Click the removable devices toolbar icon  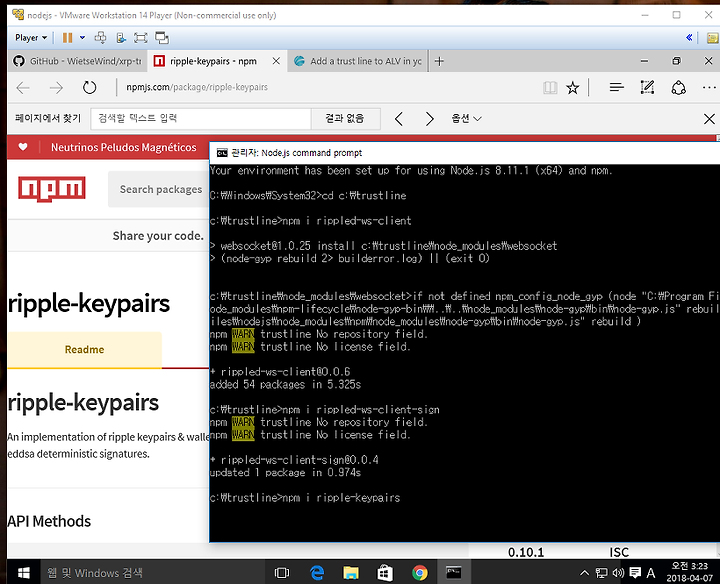[x=121, y=38]
